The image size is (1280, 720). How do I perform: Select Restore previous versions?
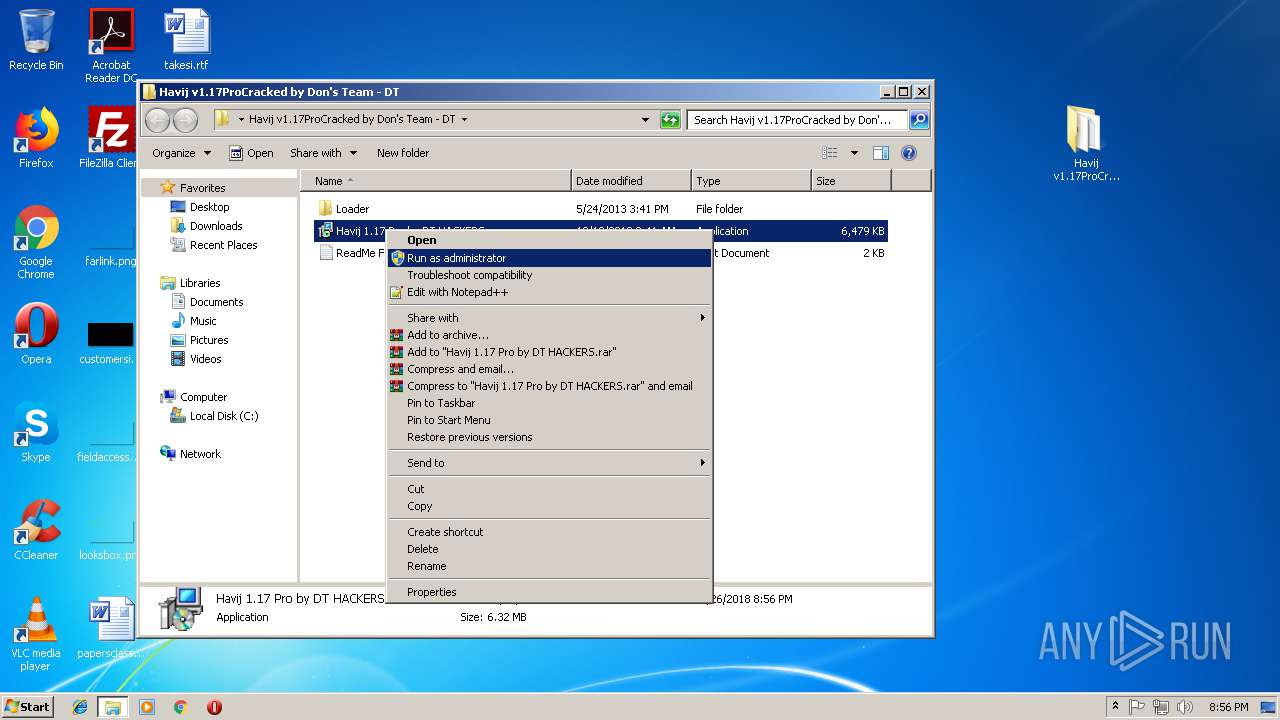click(x=549, y=437)
